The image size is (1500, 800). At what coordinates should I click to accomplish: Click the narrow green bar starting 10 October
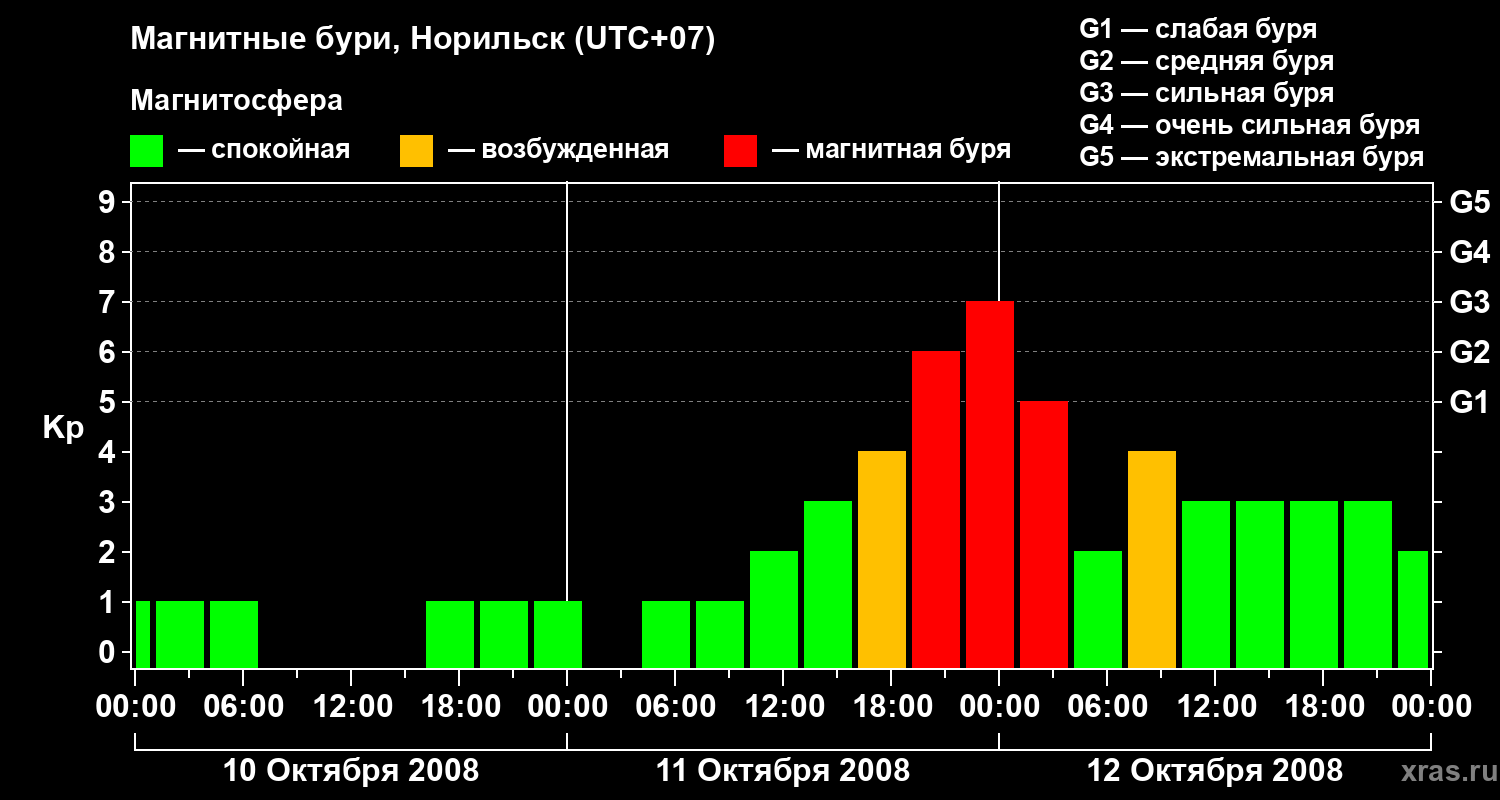(143, 635)
